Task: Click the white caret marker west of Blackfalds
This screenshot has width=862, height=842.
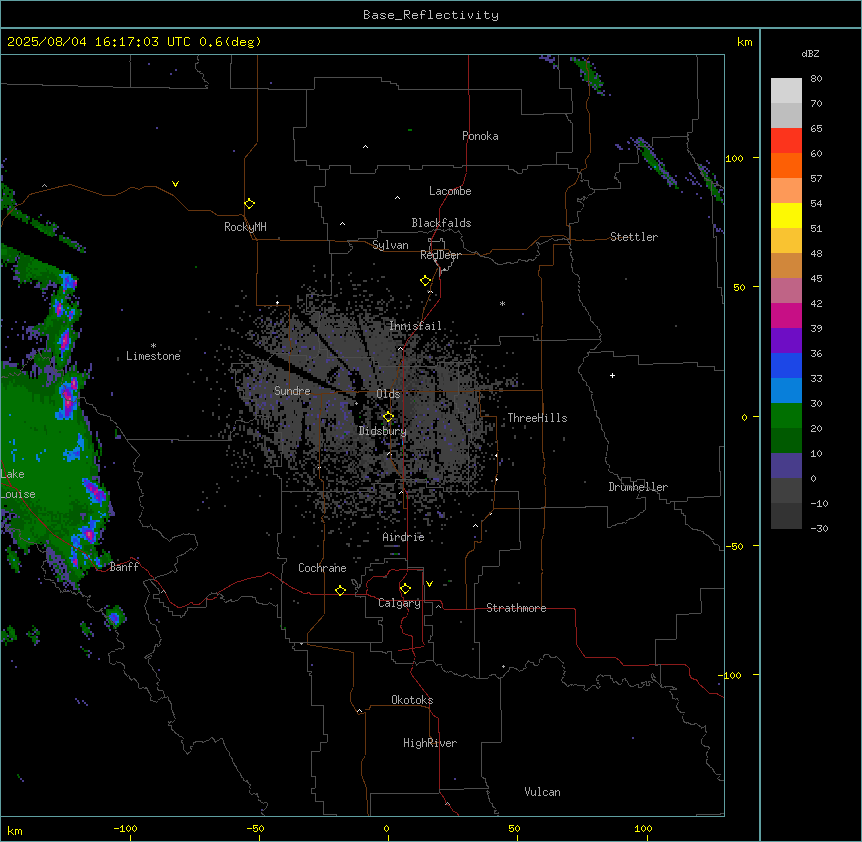Action: (342, 224)
